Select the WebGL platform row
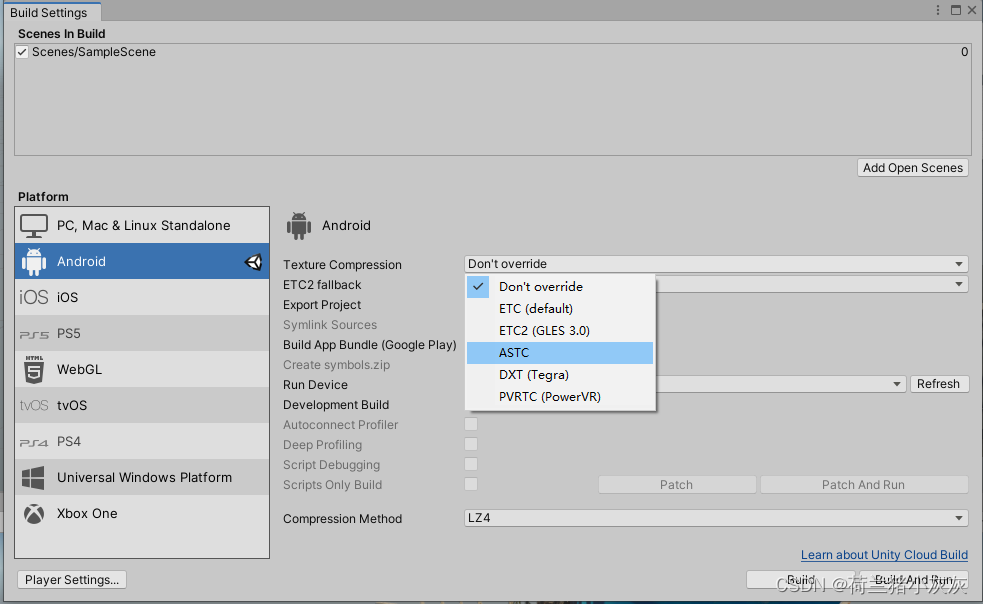The image size is (983, 604). (x=142, y=369)
